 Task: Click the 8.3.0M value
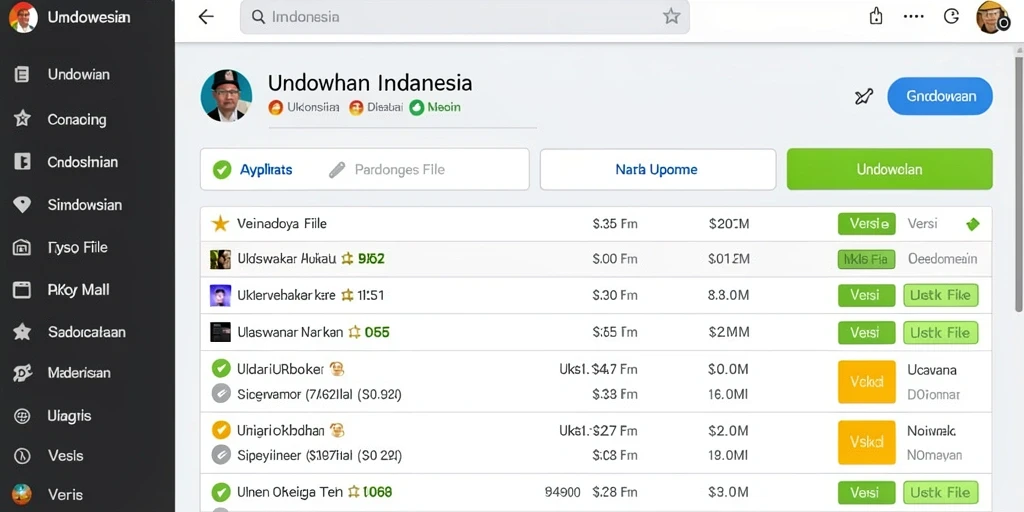pyautogui.click(x=728, y=295)
